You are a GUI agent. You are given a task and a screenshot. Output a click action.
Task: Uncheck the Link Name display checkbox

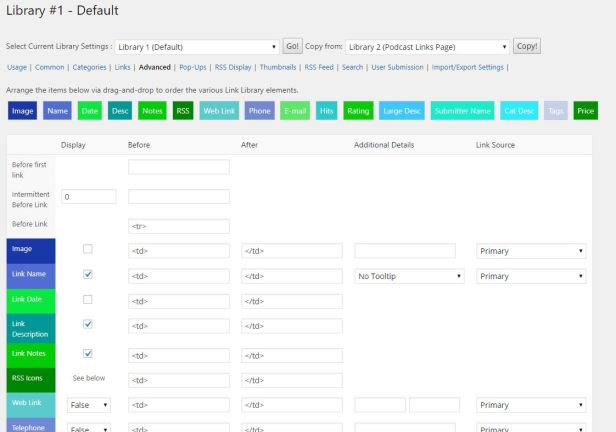(88, 274)
